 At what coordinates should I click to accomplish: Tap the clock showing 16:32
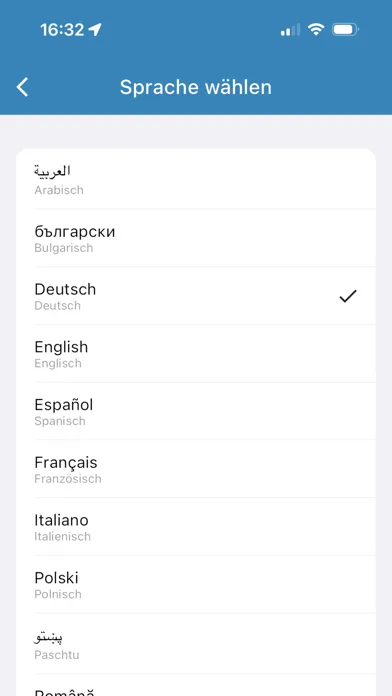click(x=62, y=30)
